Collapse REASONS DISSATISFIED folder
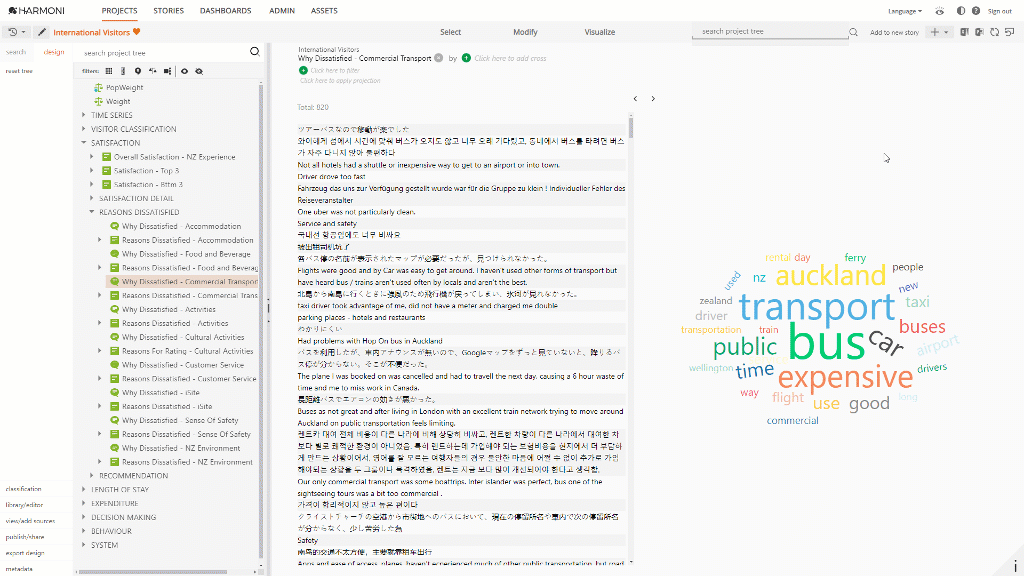This screenshot has width=1024, height=576. [92, 212]
